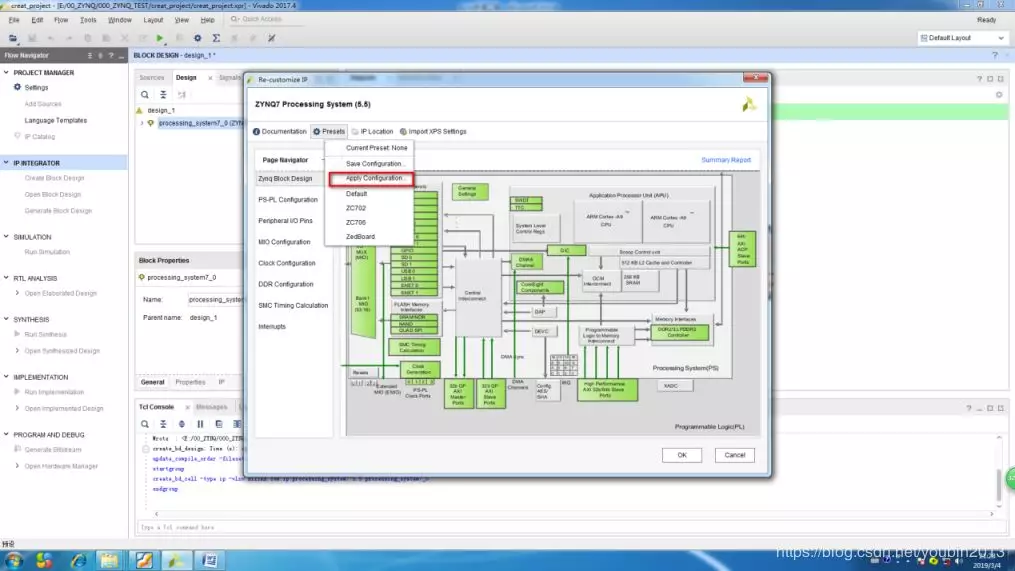Click the Flow Navigator help question mark
The height and width of the screenshot is (571, 1015).
(111, 56)
